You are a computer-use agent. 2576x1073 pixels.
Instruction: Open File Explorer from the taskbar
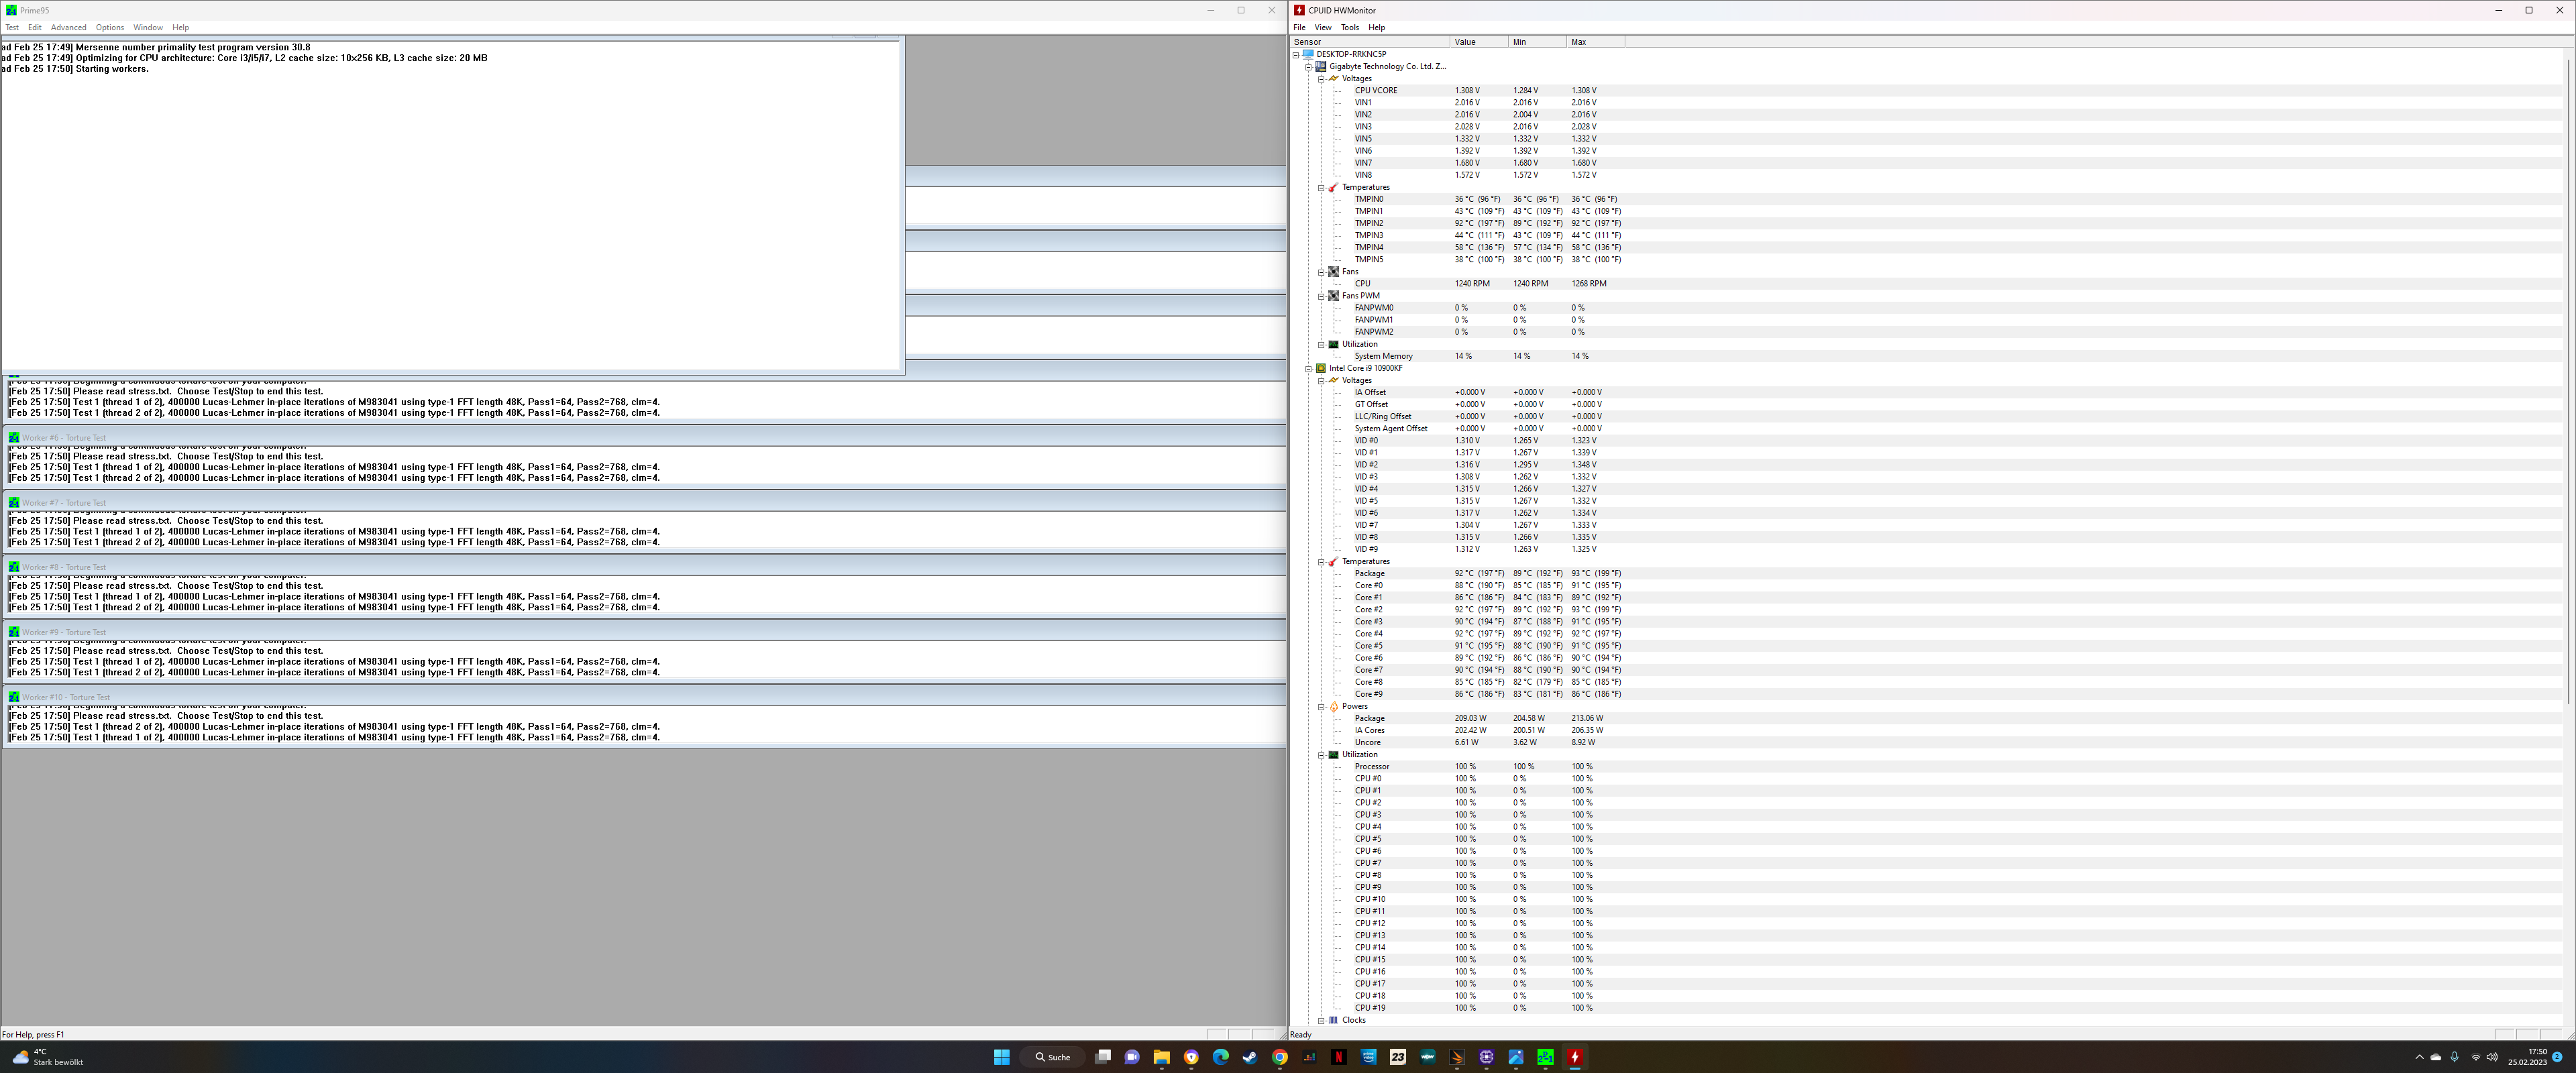coord(1161,1057)
